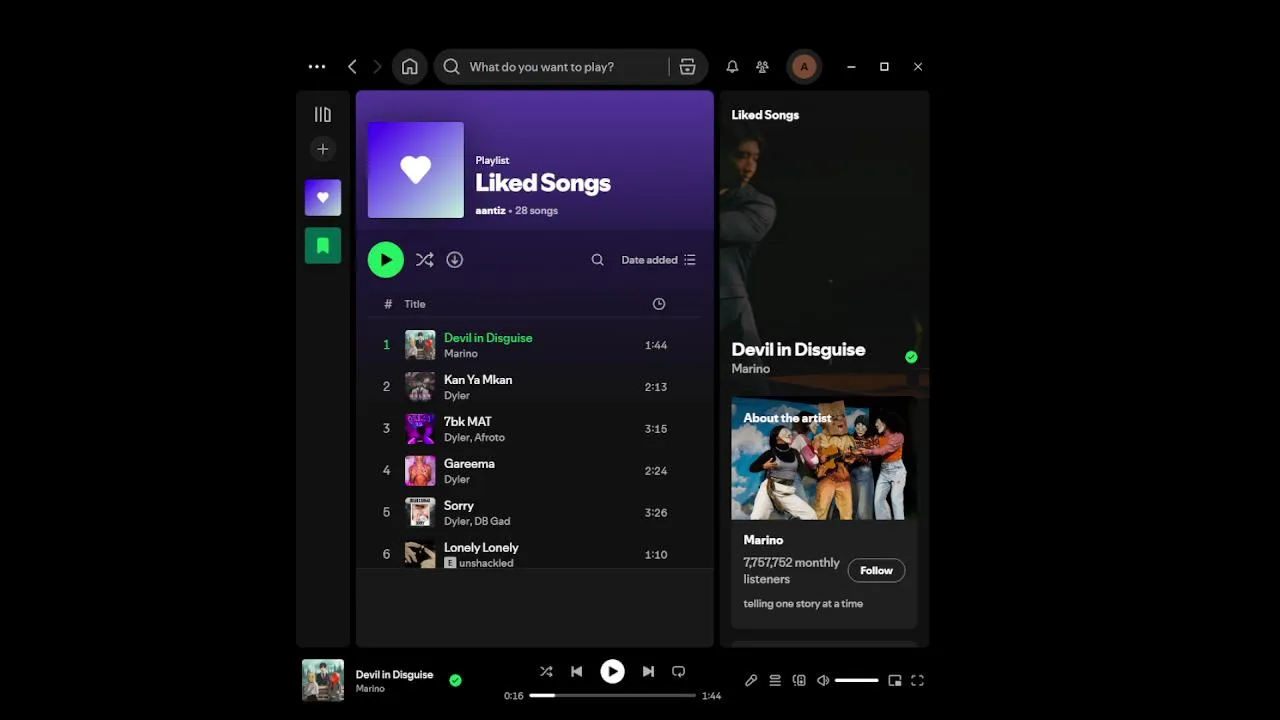Open the green bookmark sidebar item
This screenshot has height=720, width=1280.
(x=323, y=246)
